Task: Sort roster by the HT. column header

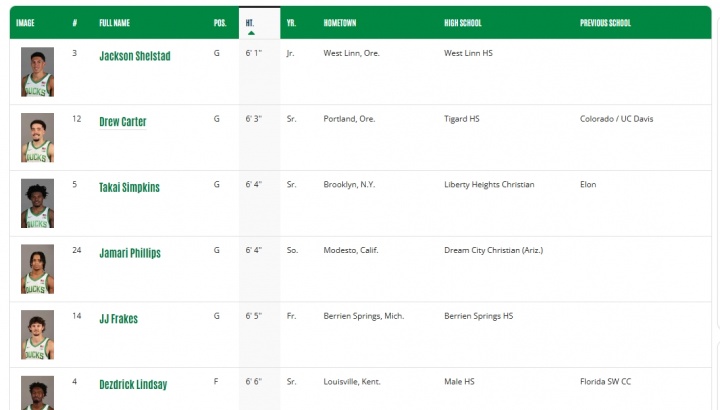Action: click(250, 22)
